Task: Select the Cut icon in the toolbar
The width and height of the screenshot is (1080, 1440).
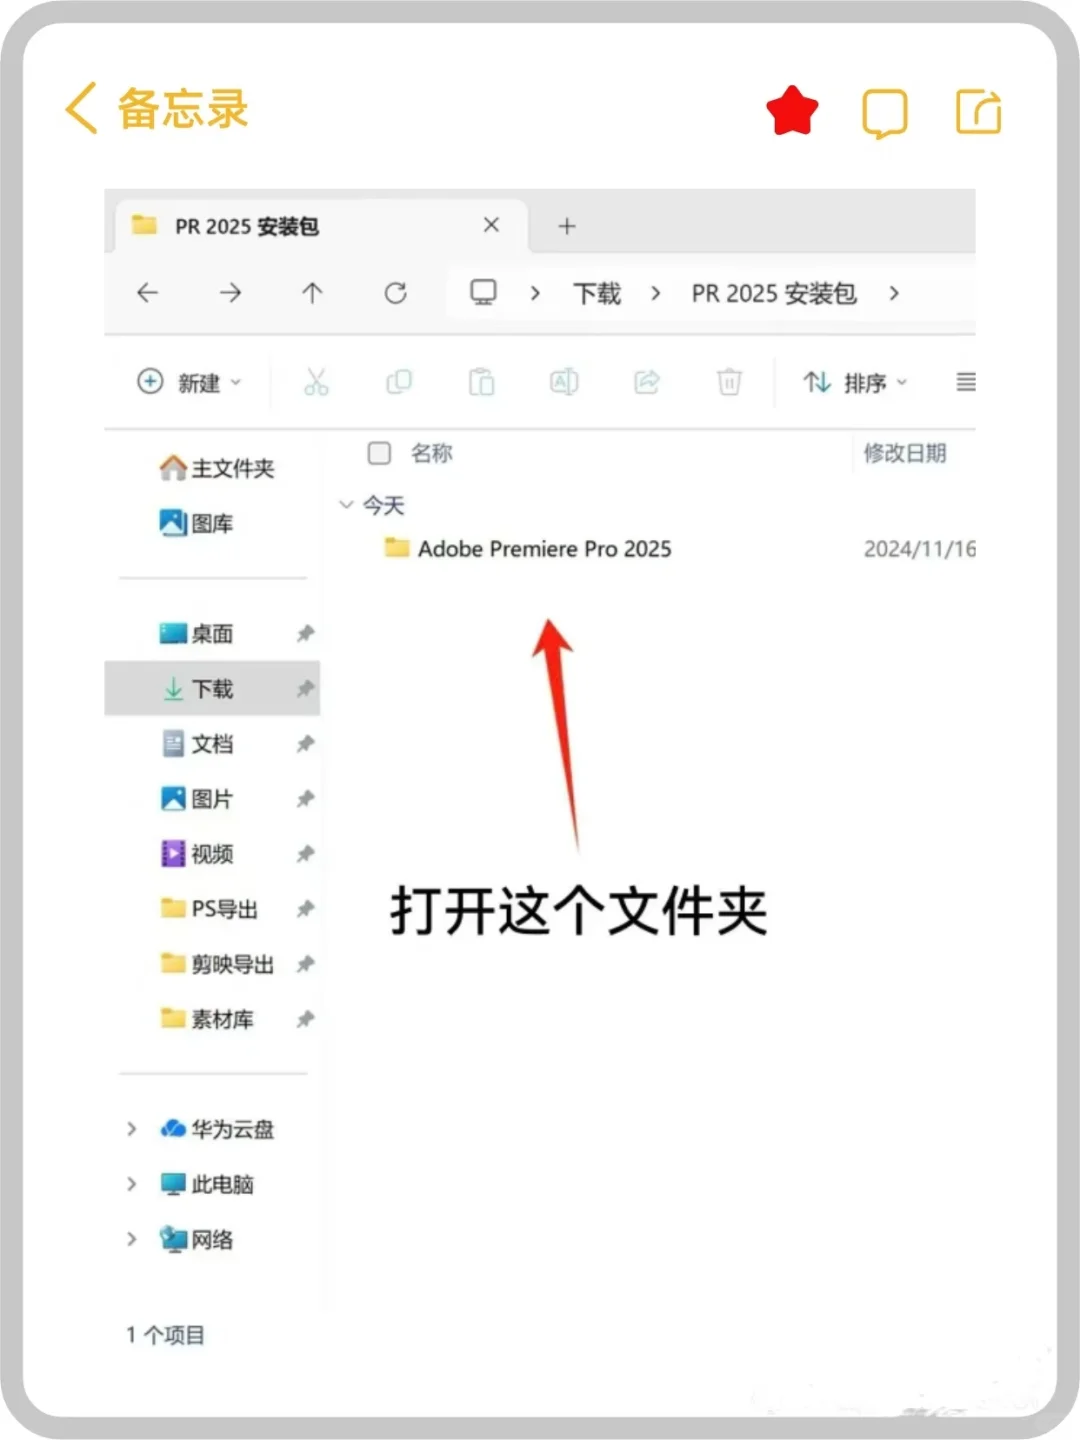Action: [x=317, y=382]
